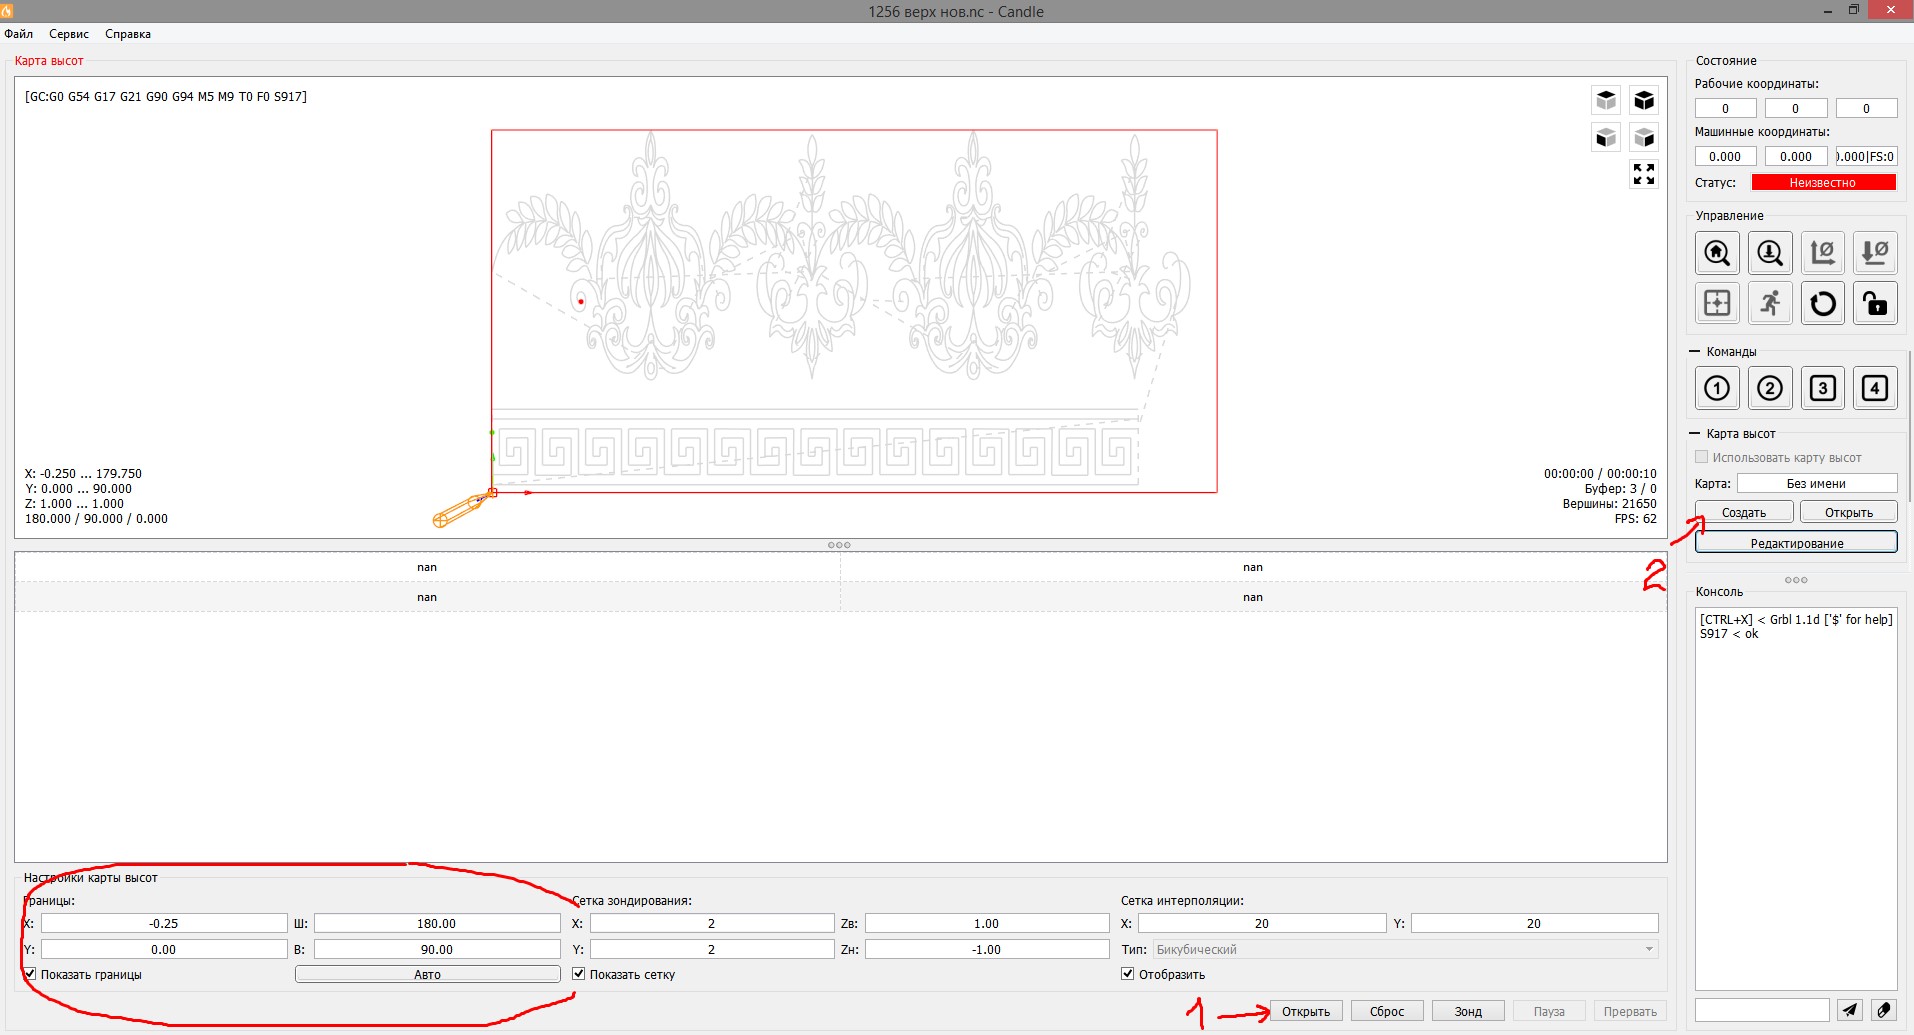
Task: Zero the Z axis control button
Action: point(1875,253)
